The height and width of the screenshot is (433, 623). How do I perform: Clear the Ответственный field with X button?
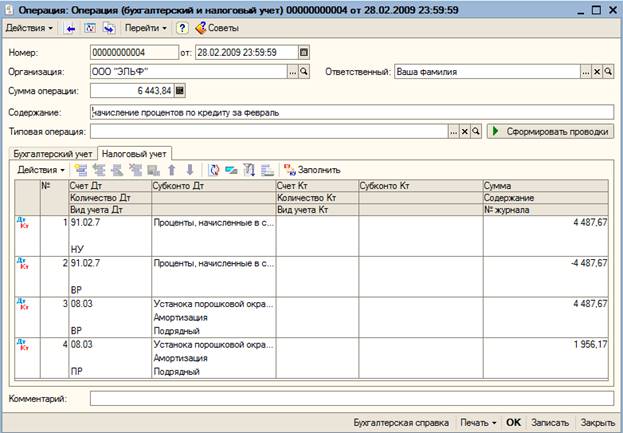(597, 72)
